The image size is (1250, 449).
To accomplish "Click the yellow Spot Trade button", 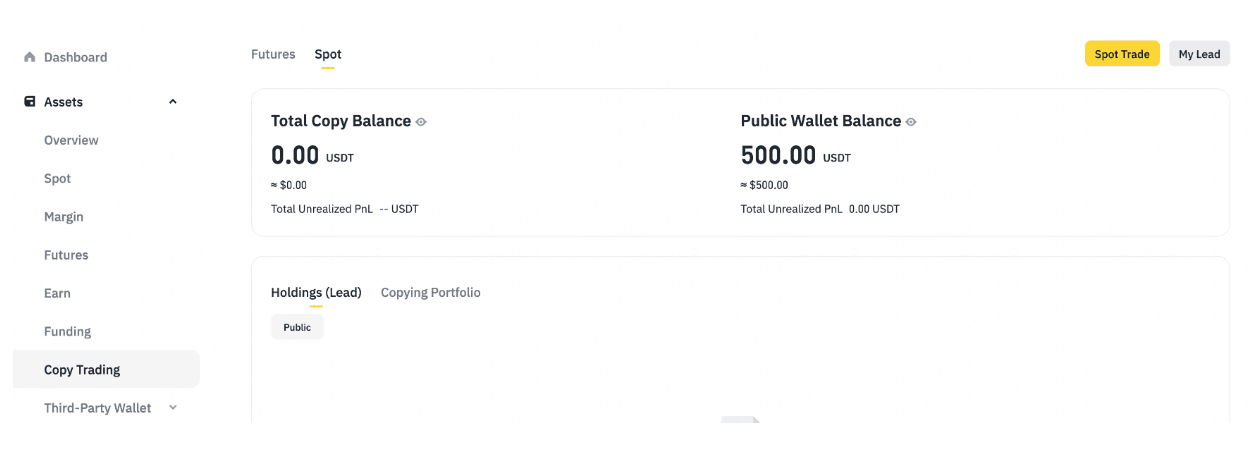I will pyautogui.click(x=1122, y=54).
